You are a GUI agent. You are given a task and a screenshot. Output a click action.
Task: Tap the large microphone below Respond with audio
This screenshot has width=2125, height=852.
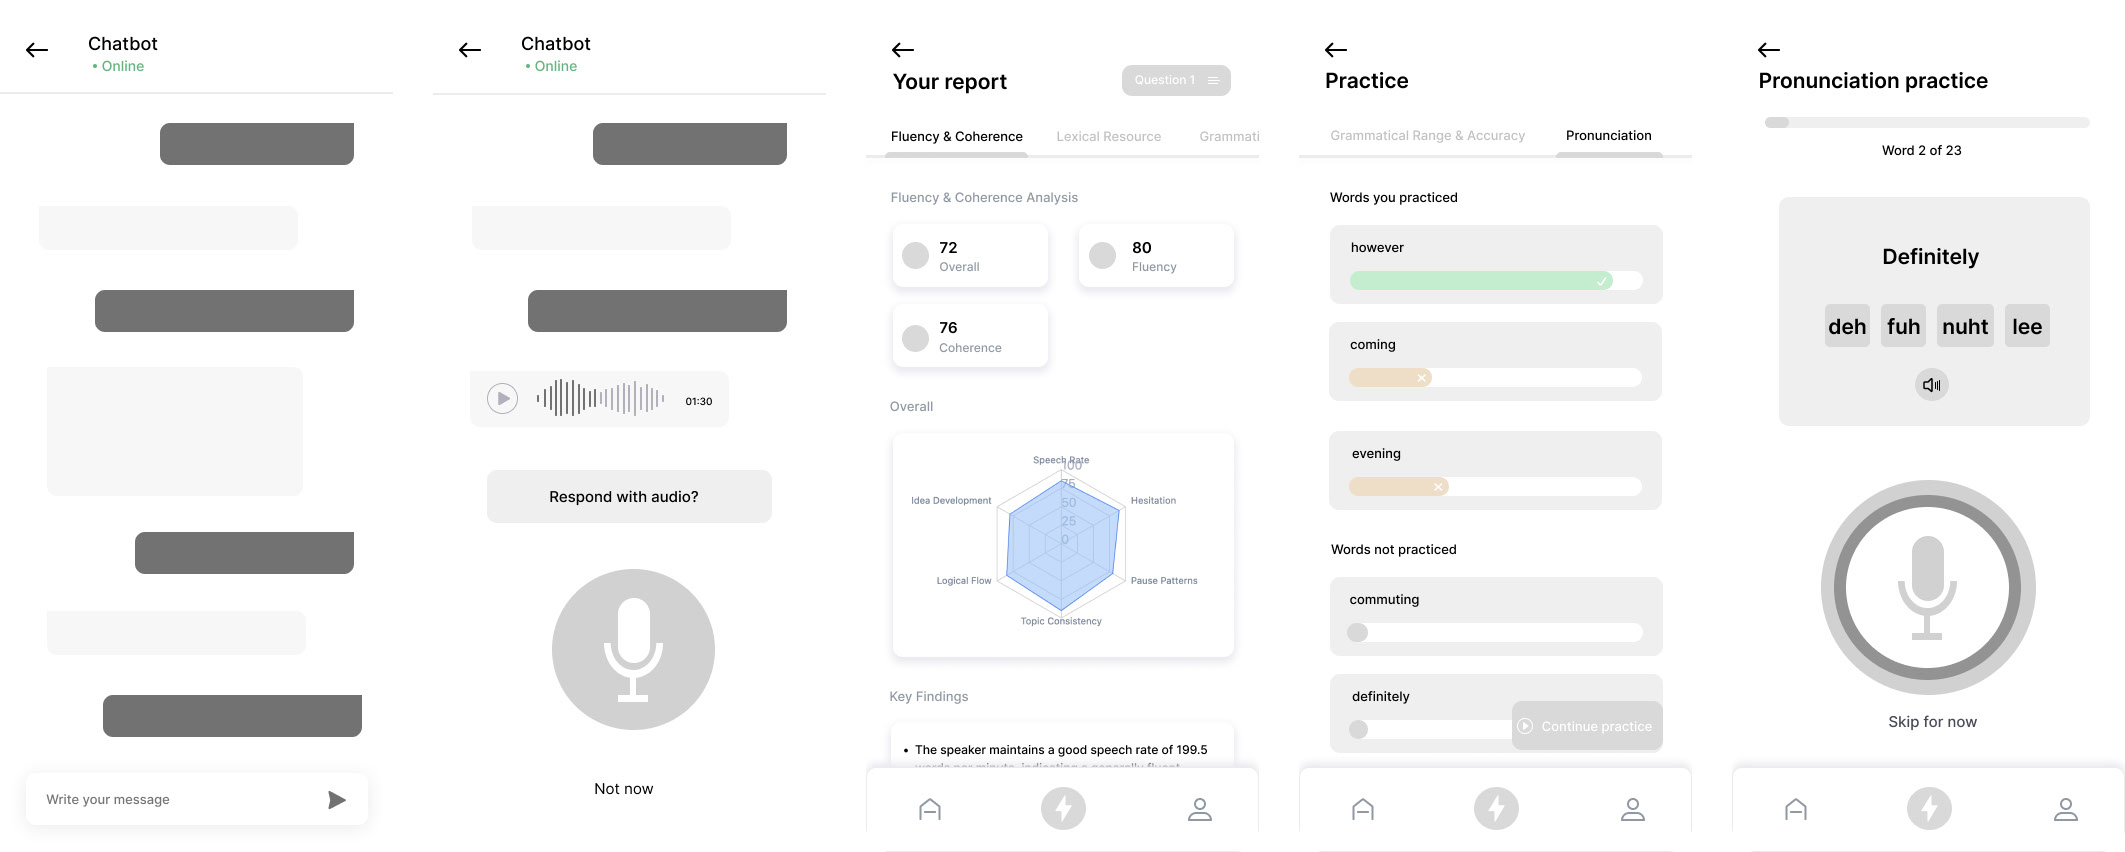[633, 649]
